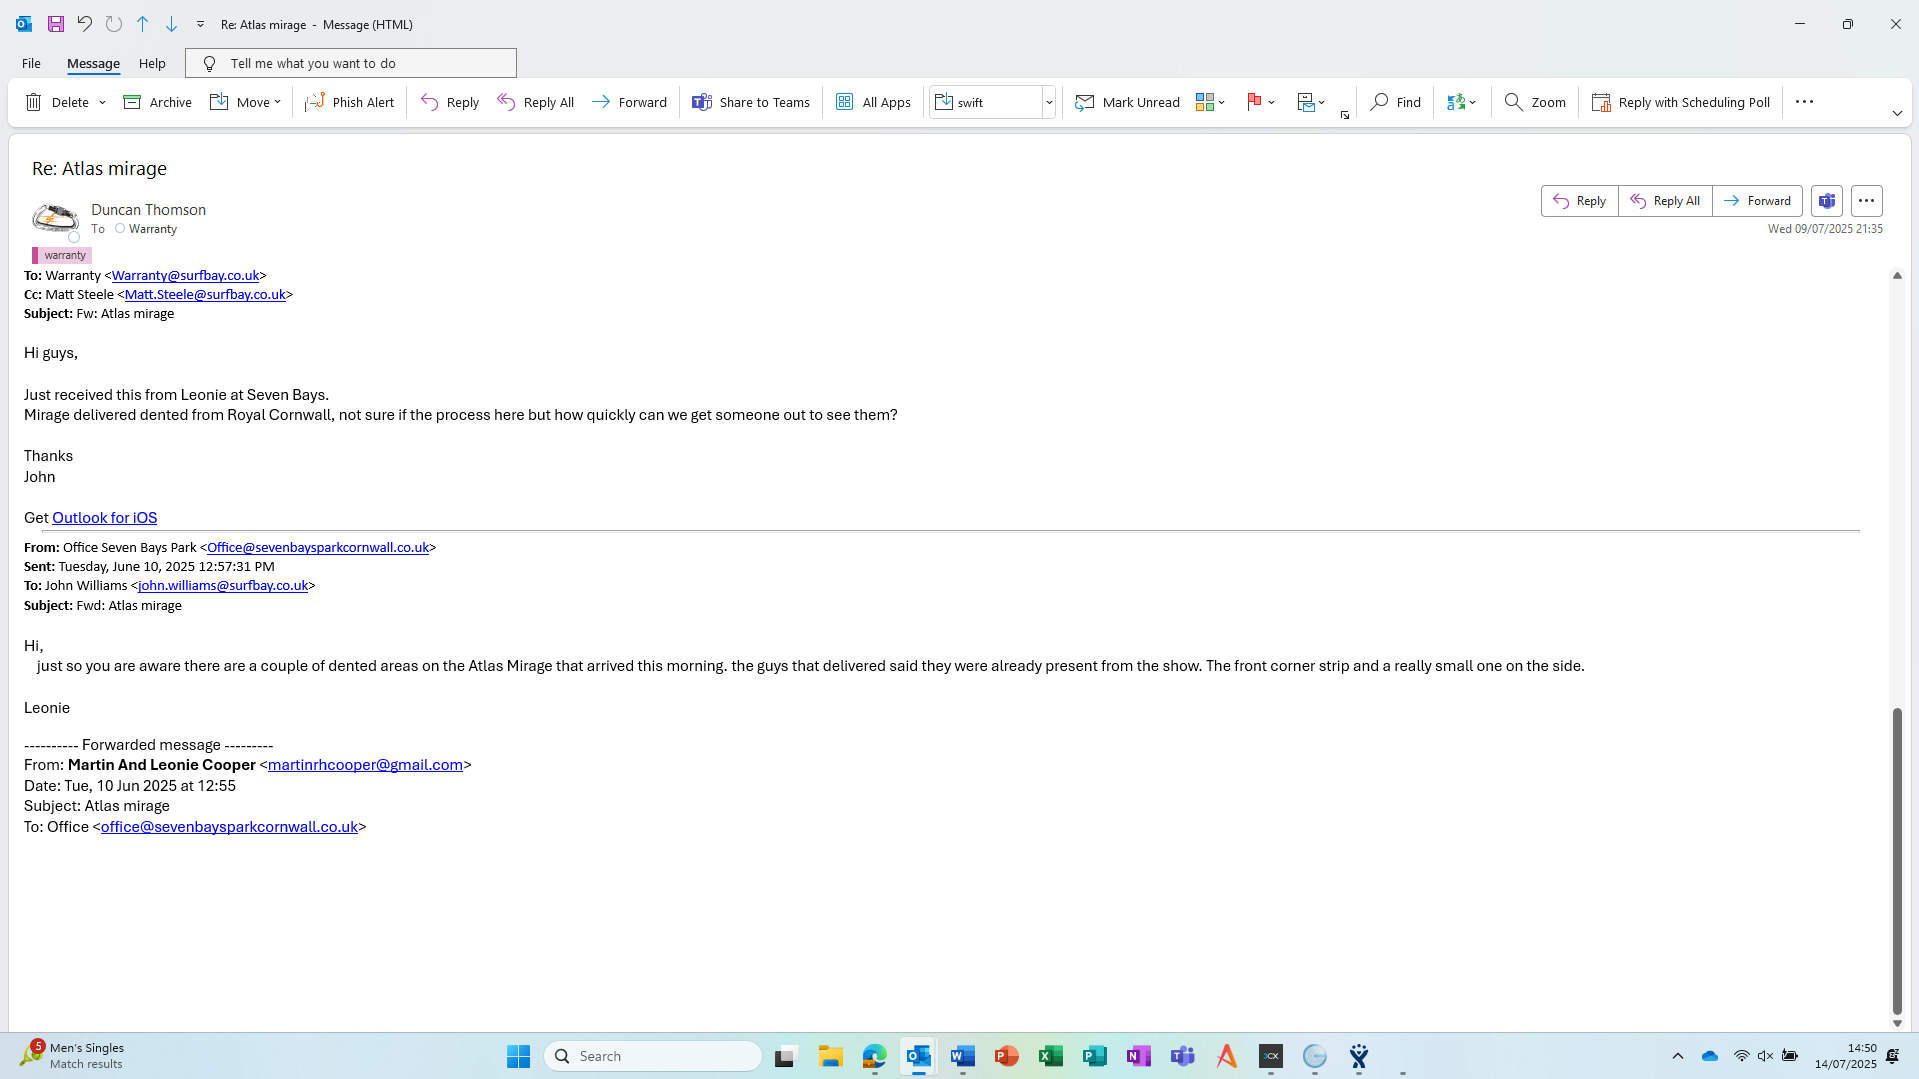Toggle the follow-up flag
Viewport: 1919px width, 1079px height.
[x=1253, y=102]
